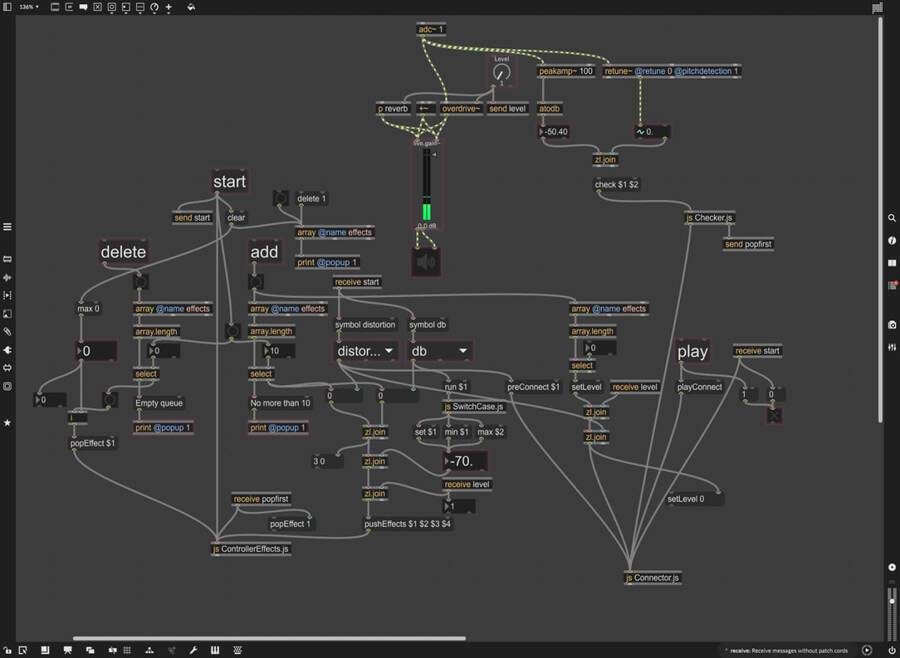Open the db dropdown menu
The height and width of the screenshot is (658, 900).
coord(440,351)
